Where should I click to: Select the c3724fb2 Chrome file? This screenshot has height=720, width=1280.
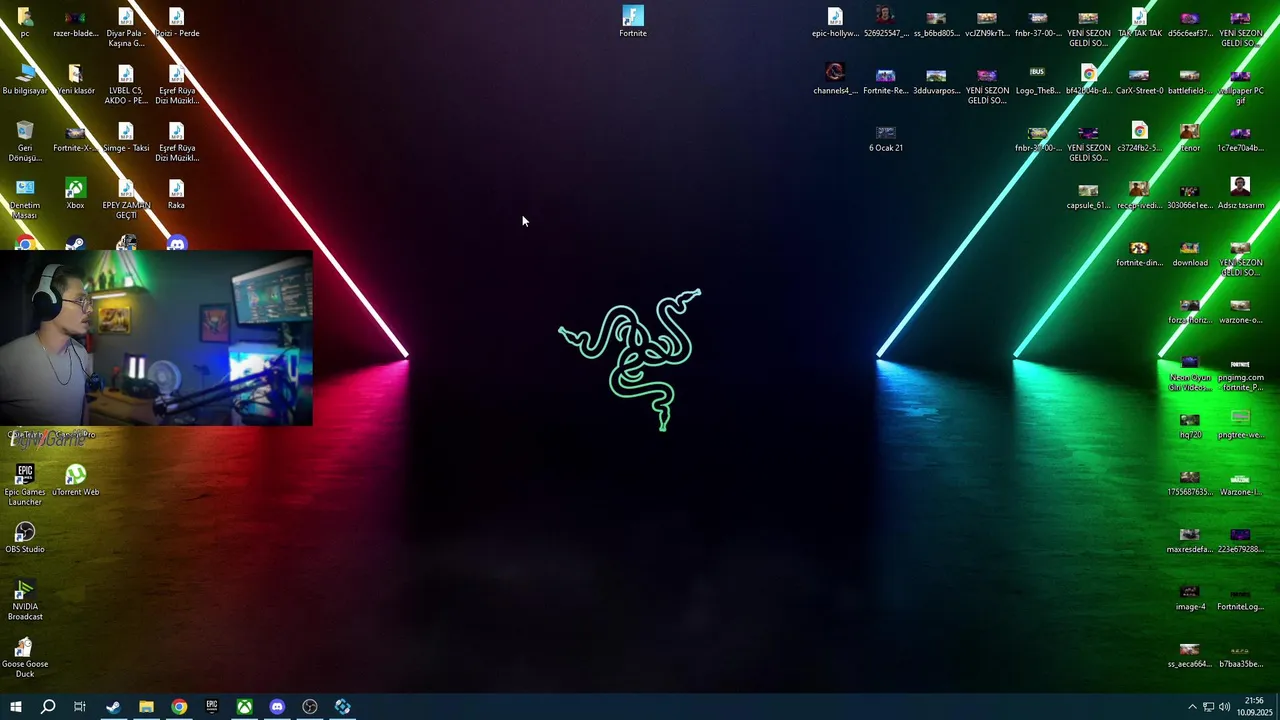pyautogui.click(x=1140, y=137)
